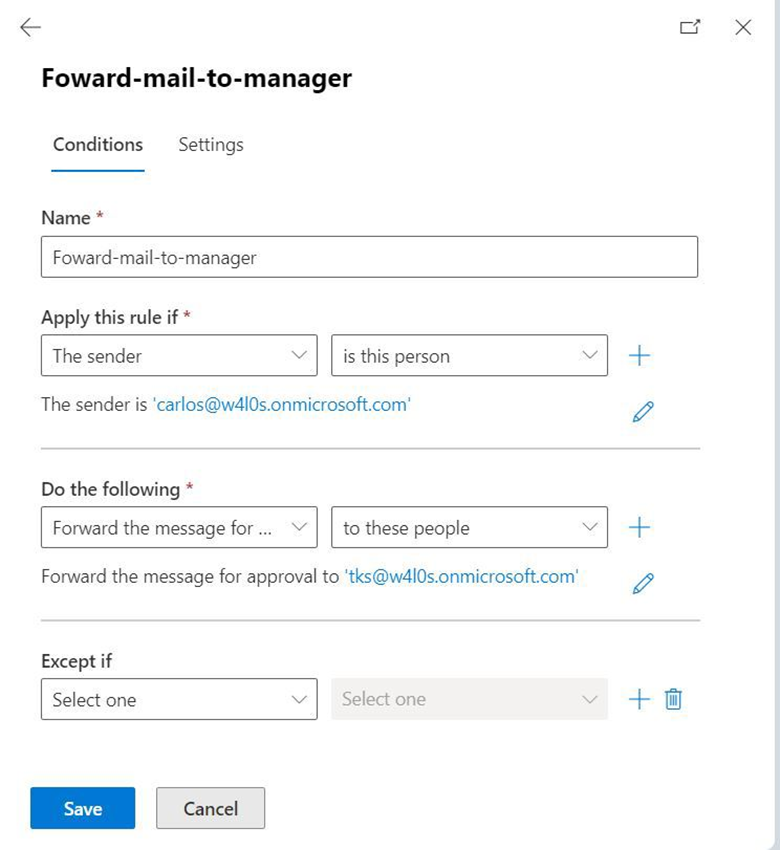780x850 pixels.
Task: Delete the exception with the trash icon
Action: (674, 700)
